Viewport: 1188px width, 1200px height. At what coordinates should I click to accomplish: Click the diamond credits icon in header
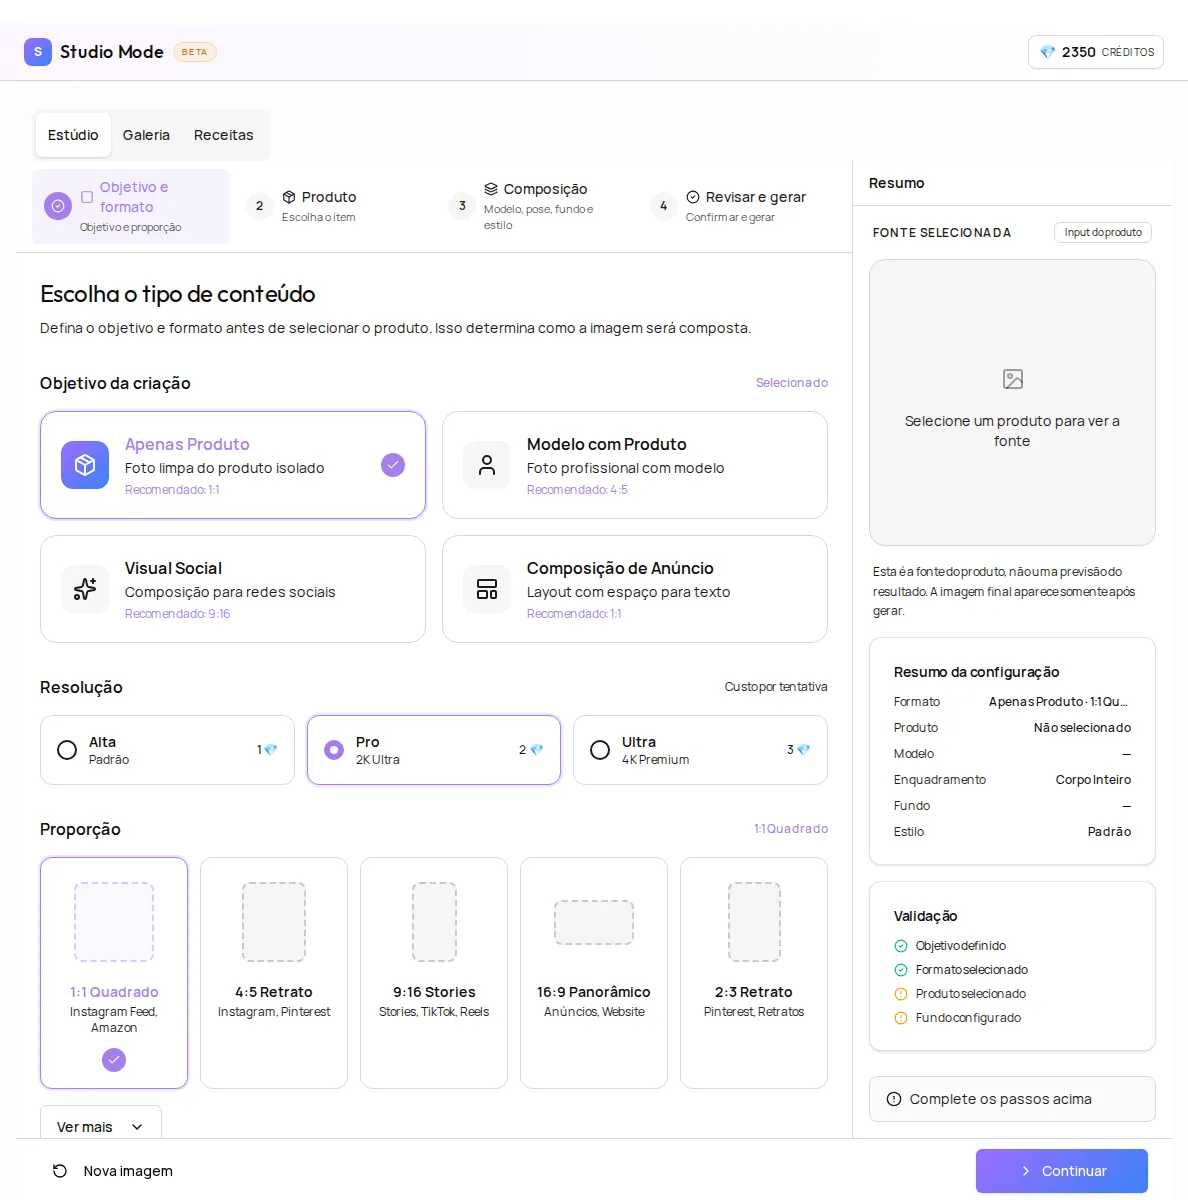(x=1047, y=52)
